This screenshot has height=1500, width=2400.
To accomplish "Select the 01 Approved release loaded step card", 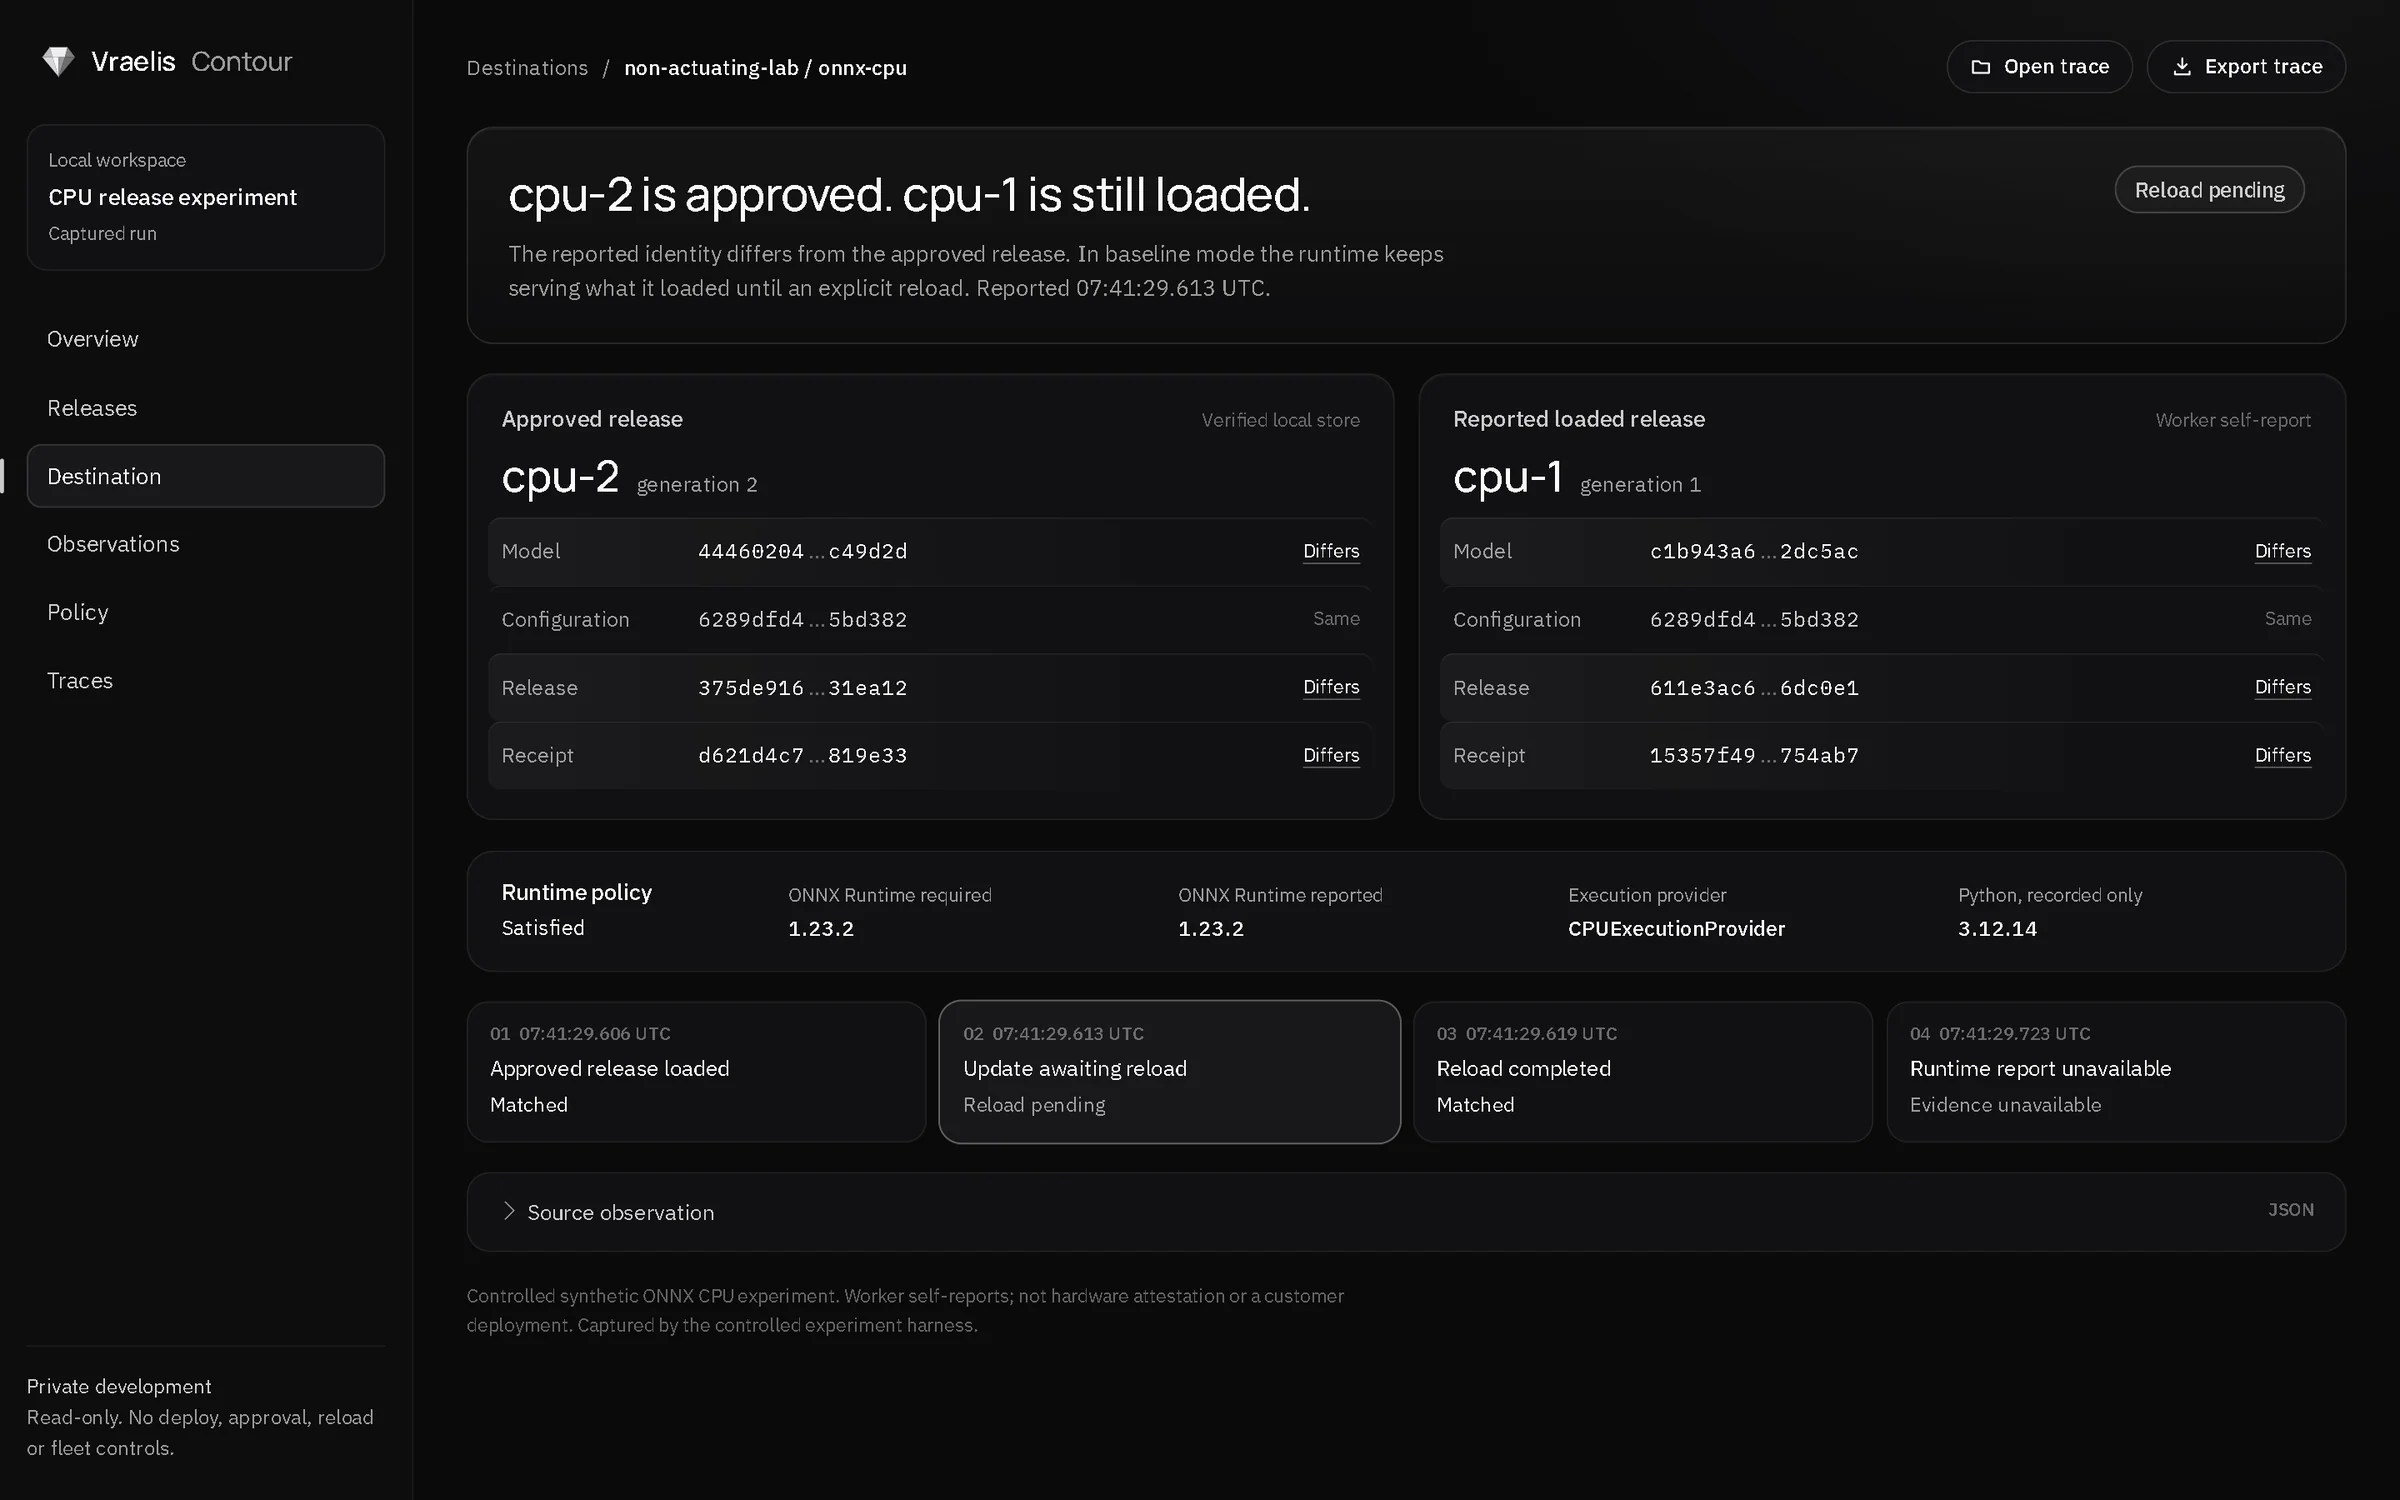I will [696, 1072].
